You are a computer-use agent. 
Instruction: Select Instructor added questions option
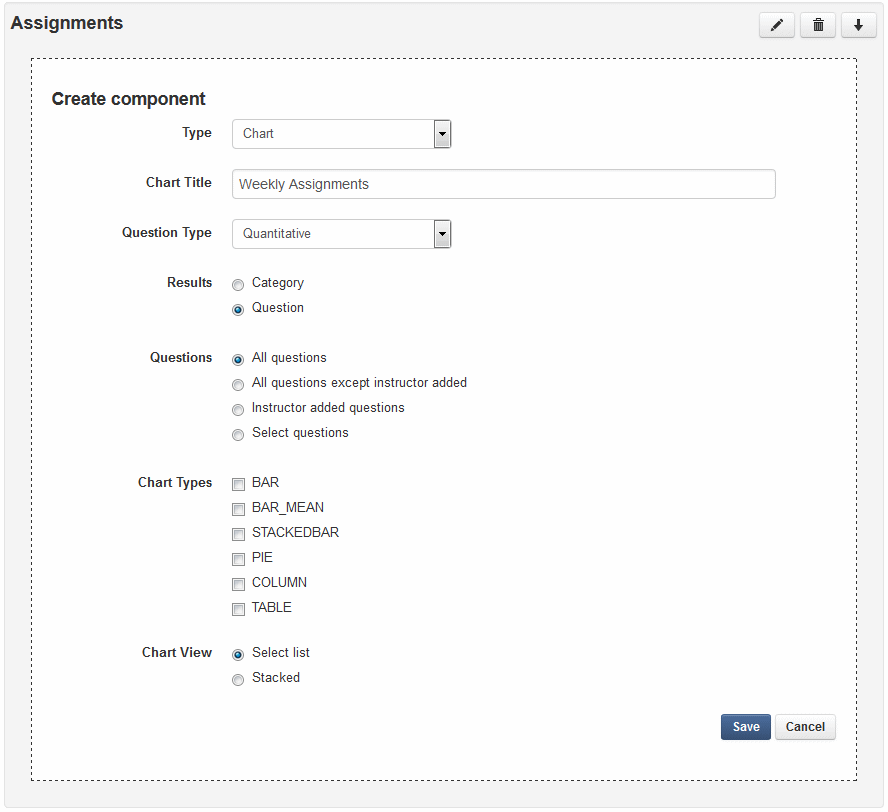click(238, 410)
